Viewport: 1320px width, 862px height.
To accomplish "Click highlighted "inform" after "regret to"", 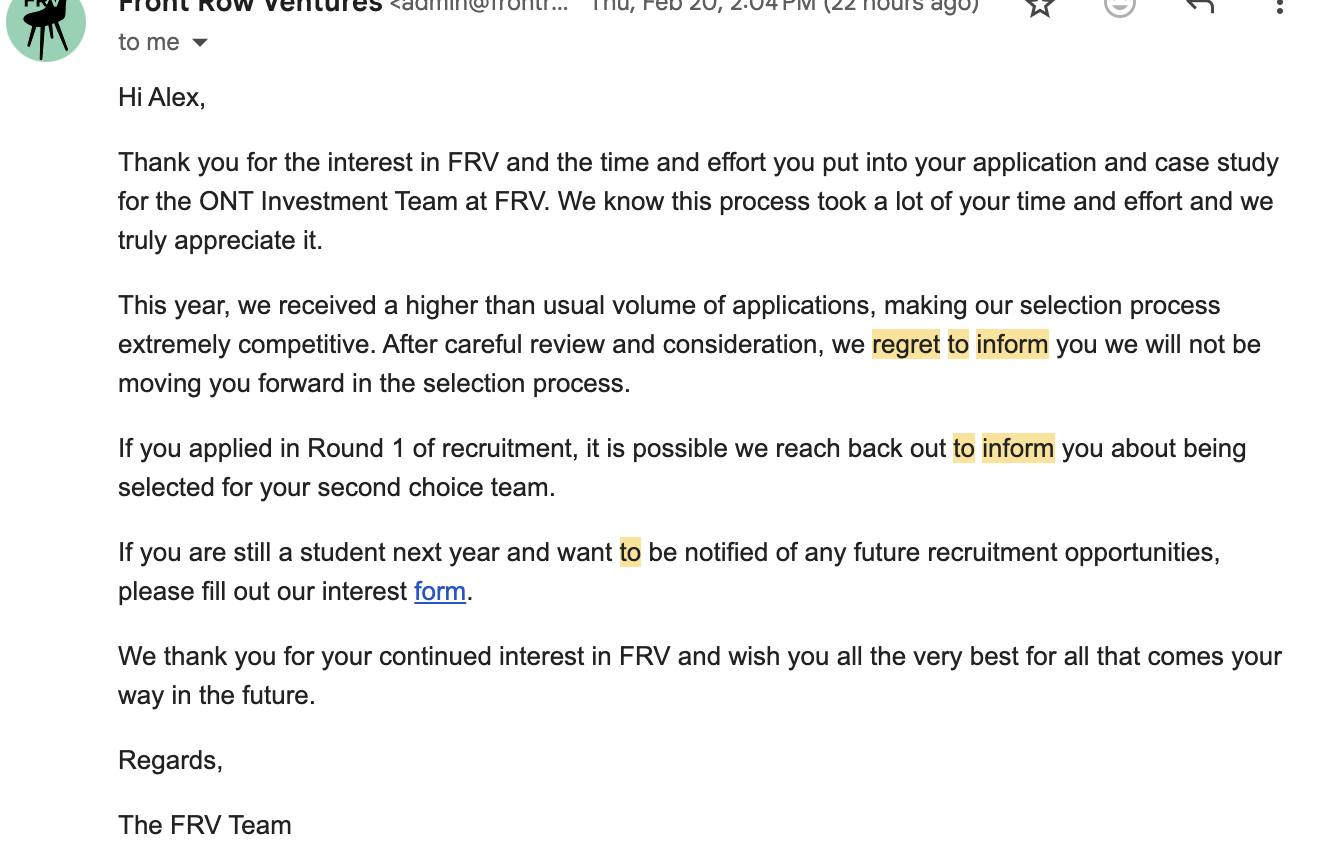I will coord(1012,345).
